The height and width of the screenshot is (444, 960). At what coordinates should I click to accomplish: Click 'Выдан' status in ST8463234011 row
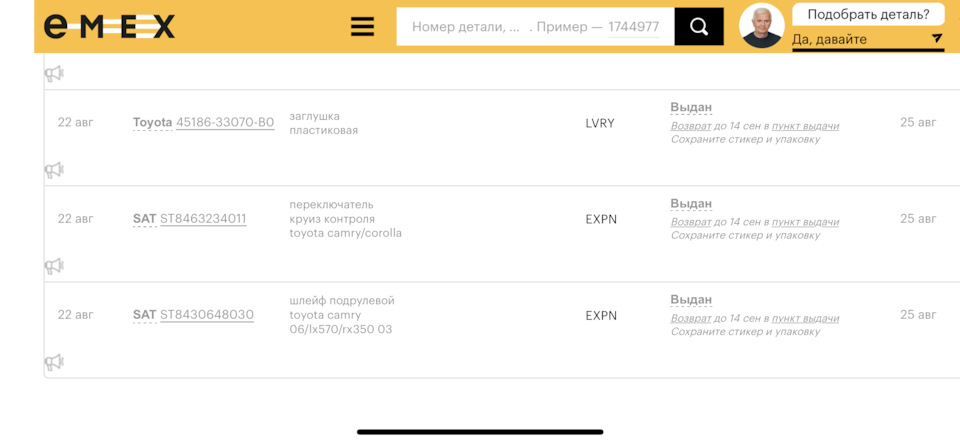[x=691, y=203]
